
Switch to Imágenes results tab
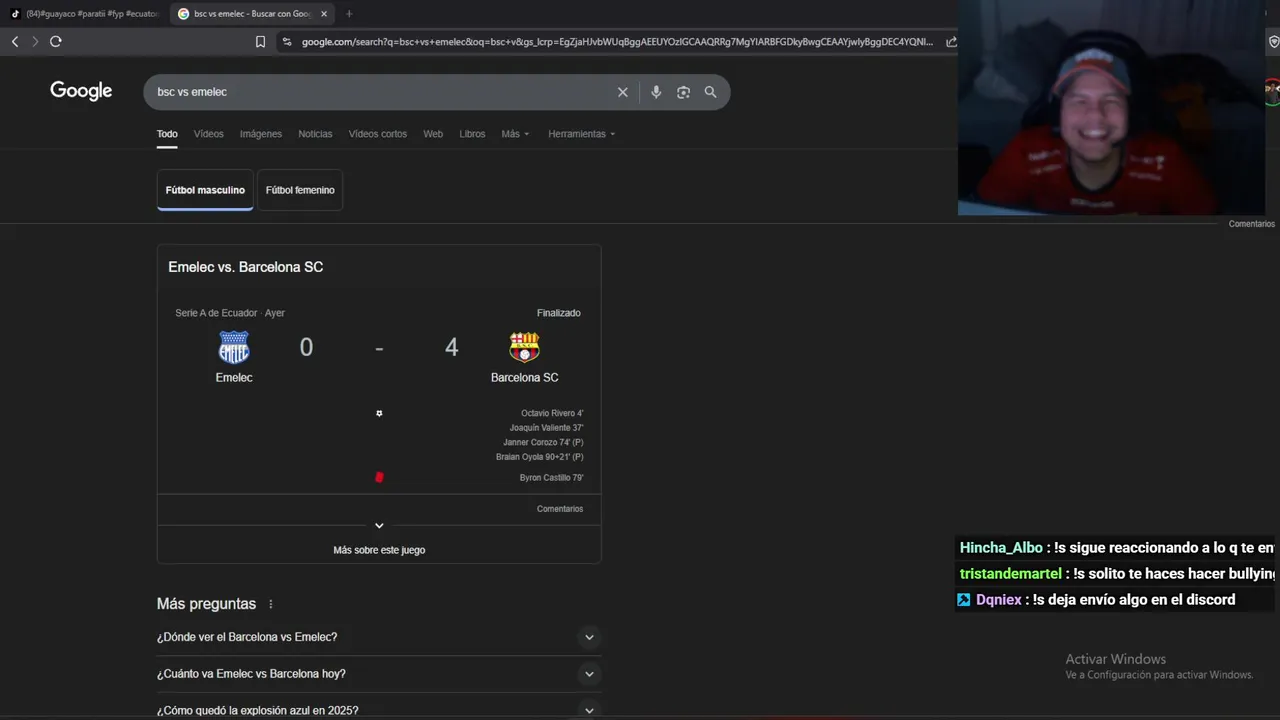click(x=261, y=134)
